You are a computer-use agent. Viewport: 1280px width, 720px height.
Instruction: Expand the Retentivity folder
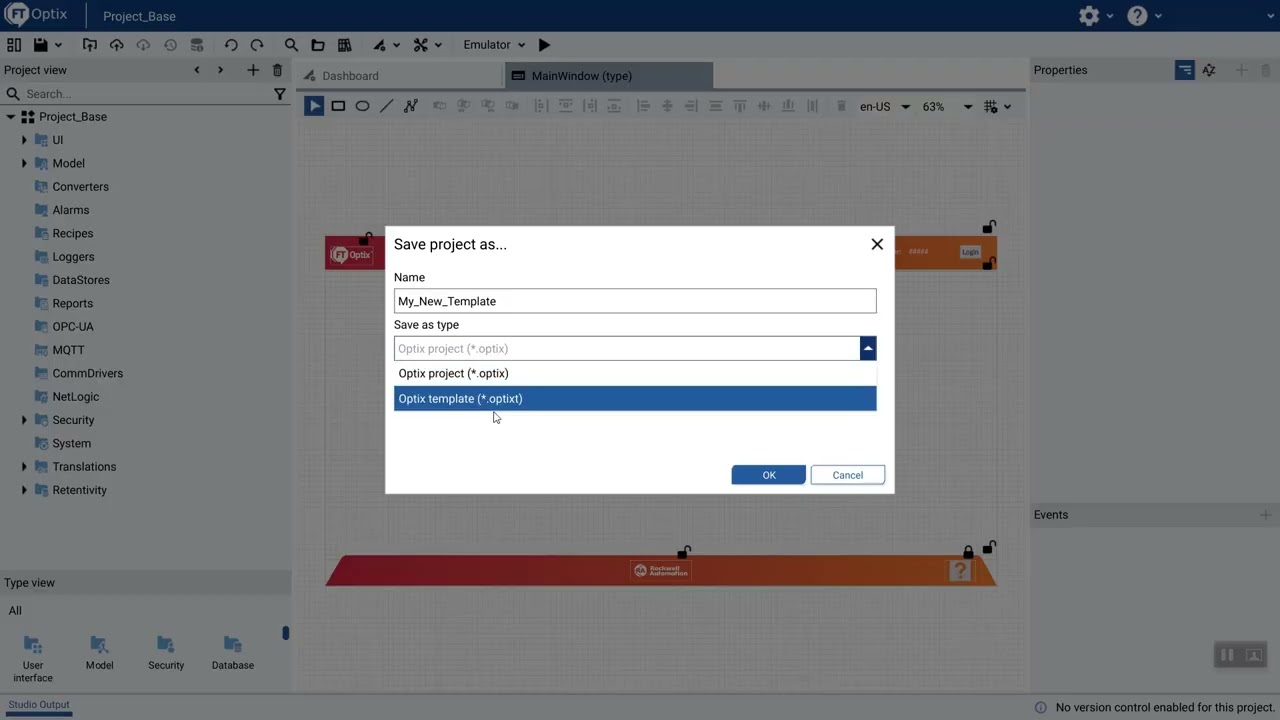[24, 490]
